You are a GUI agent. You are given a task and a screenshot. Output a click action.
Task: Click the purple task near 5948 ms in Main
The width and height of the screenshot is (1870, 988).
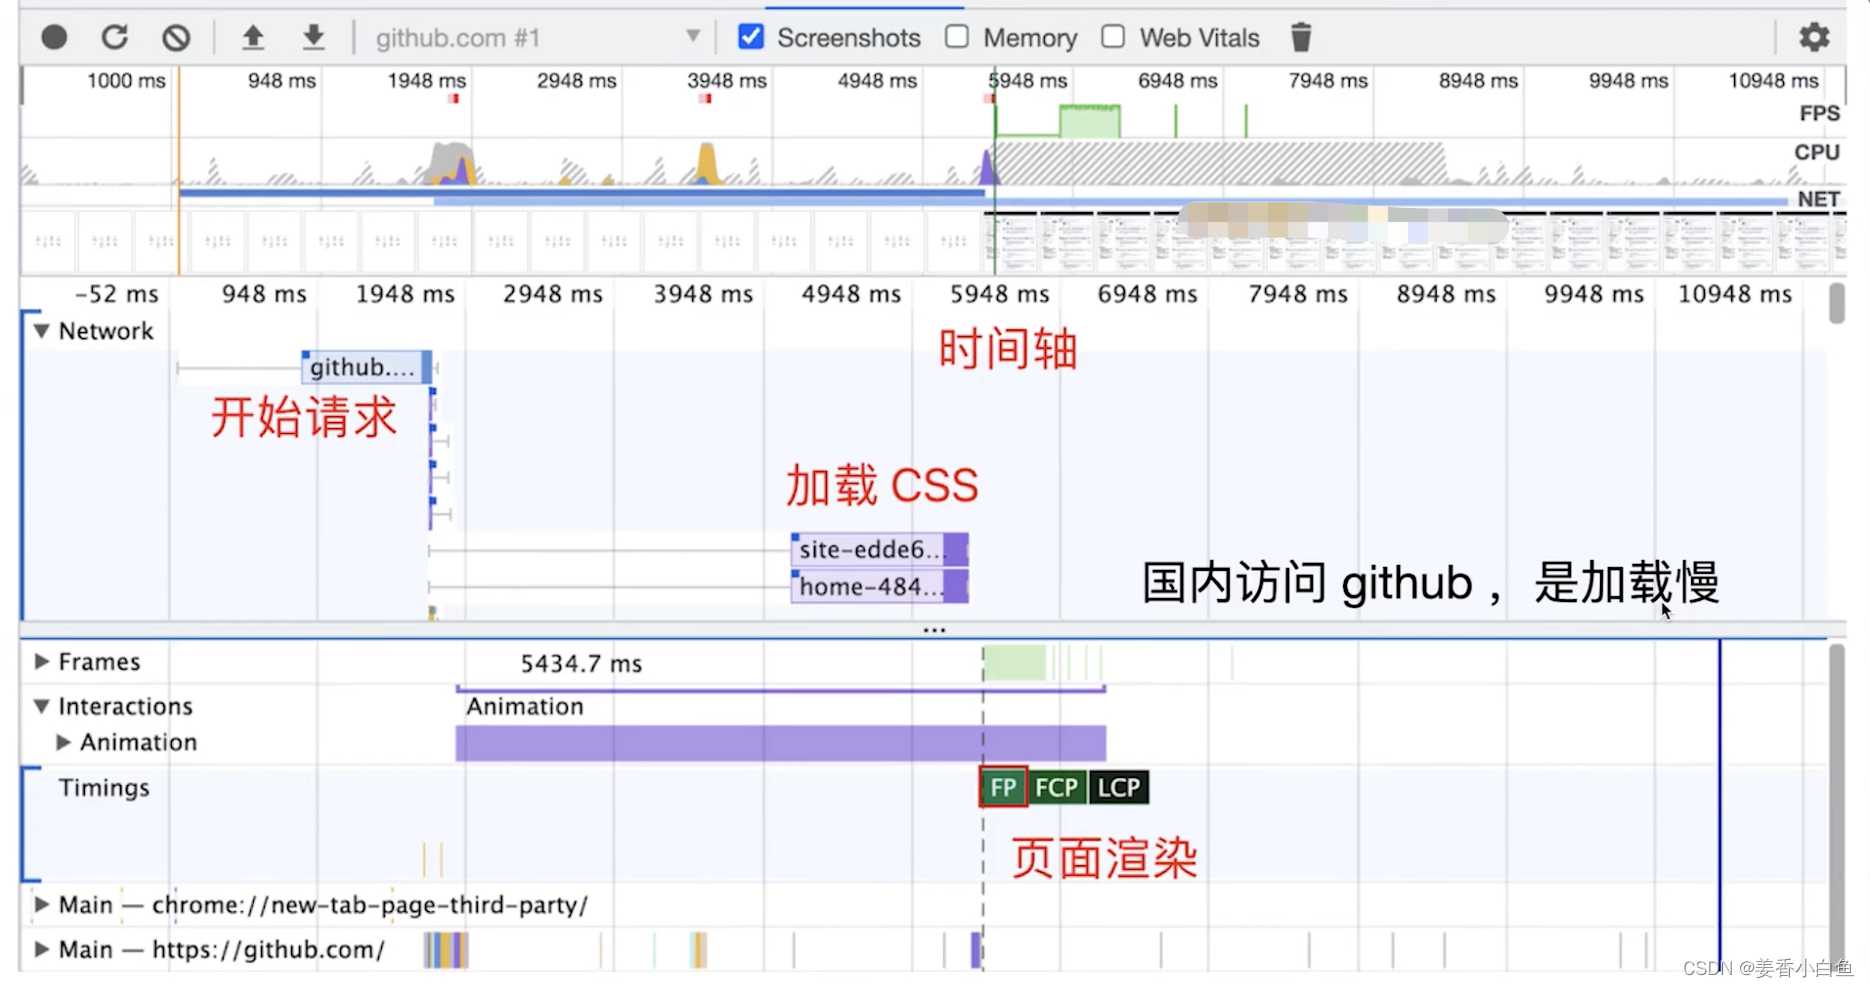click(976, 950)
